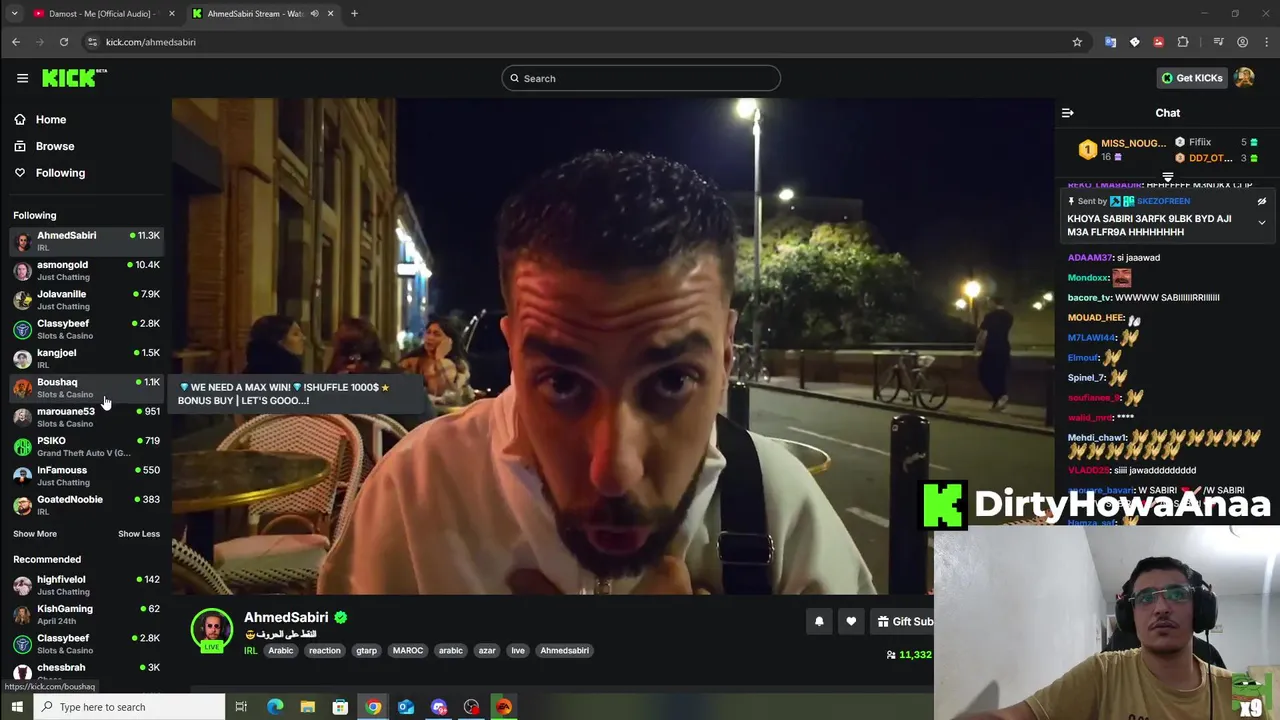This screenshot has height=720, width=1280.
Task: Collapse the list with Show Less
Action: click(139, 534)
